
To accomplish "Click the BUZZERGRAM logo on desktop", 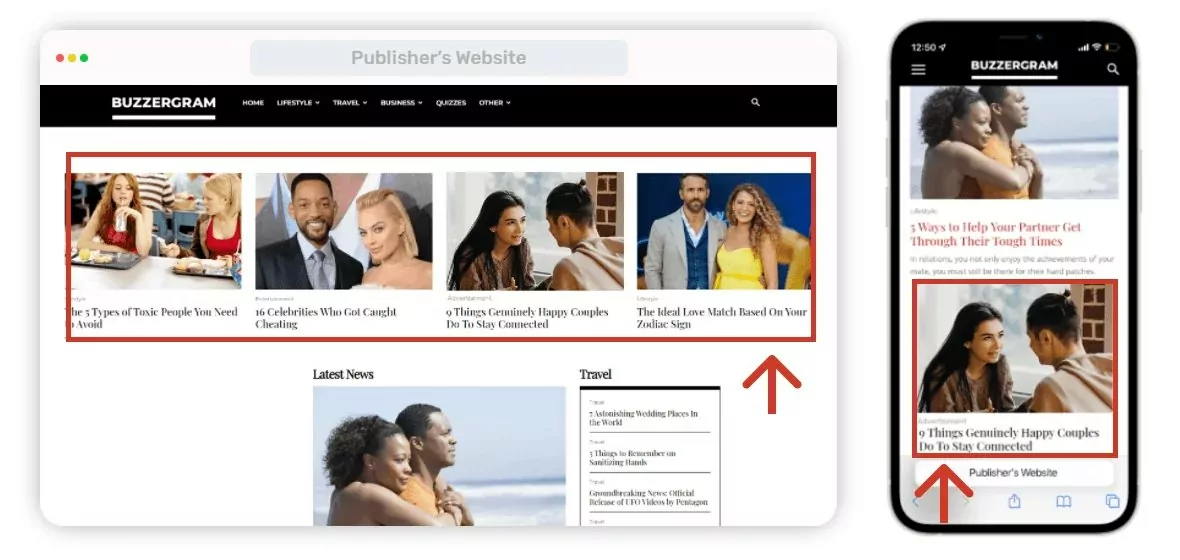I will [x=163, y=102].
